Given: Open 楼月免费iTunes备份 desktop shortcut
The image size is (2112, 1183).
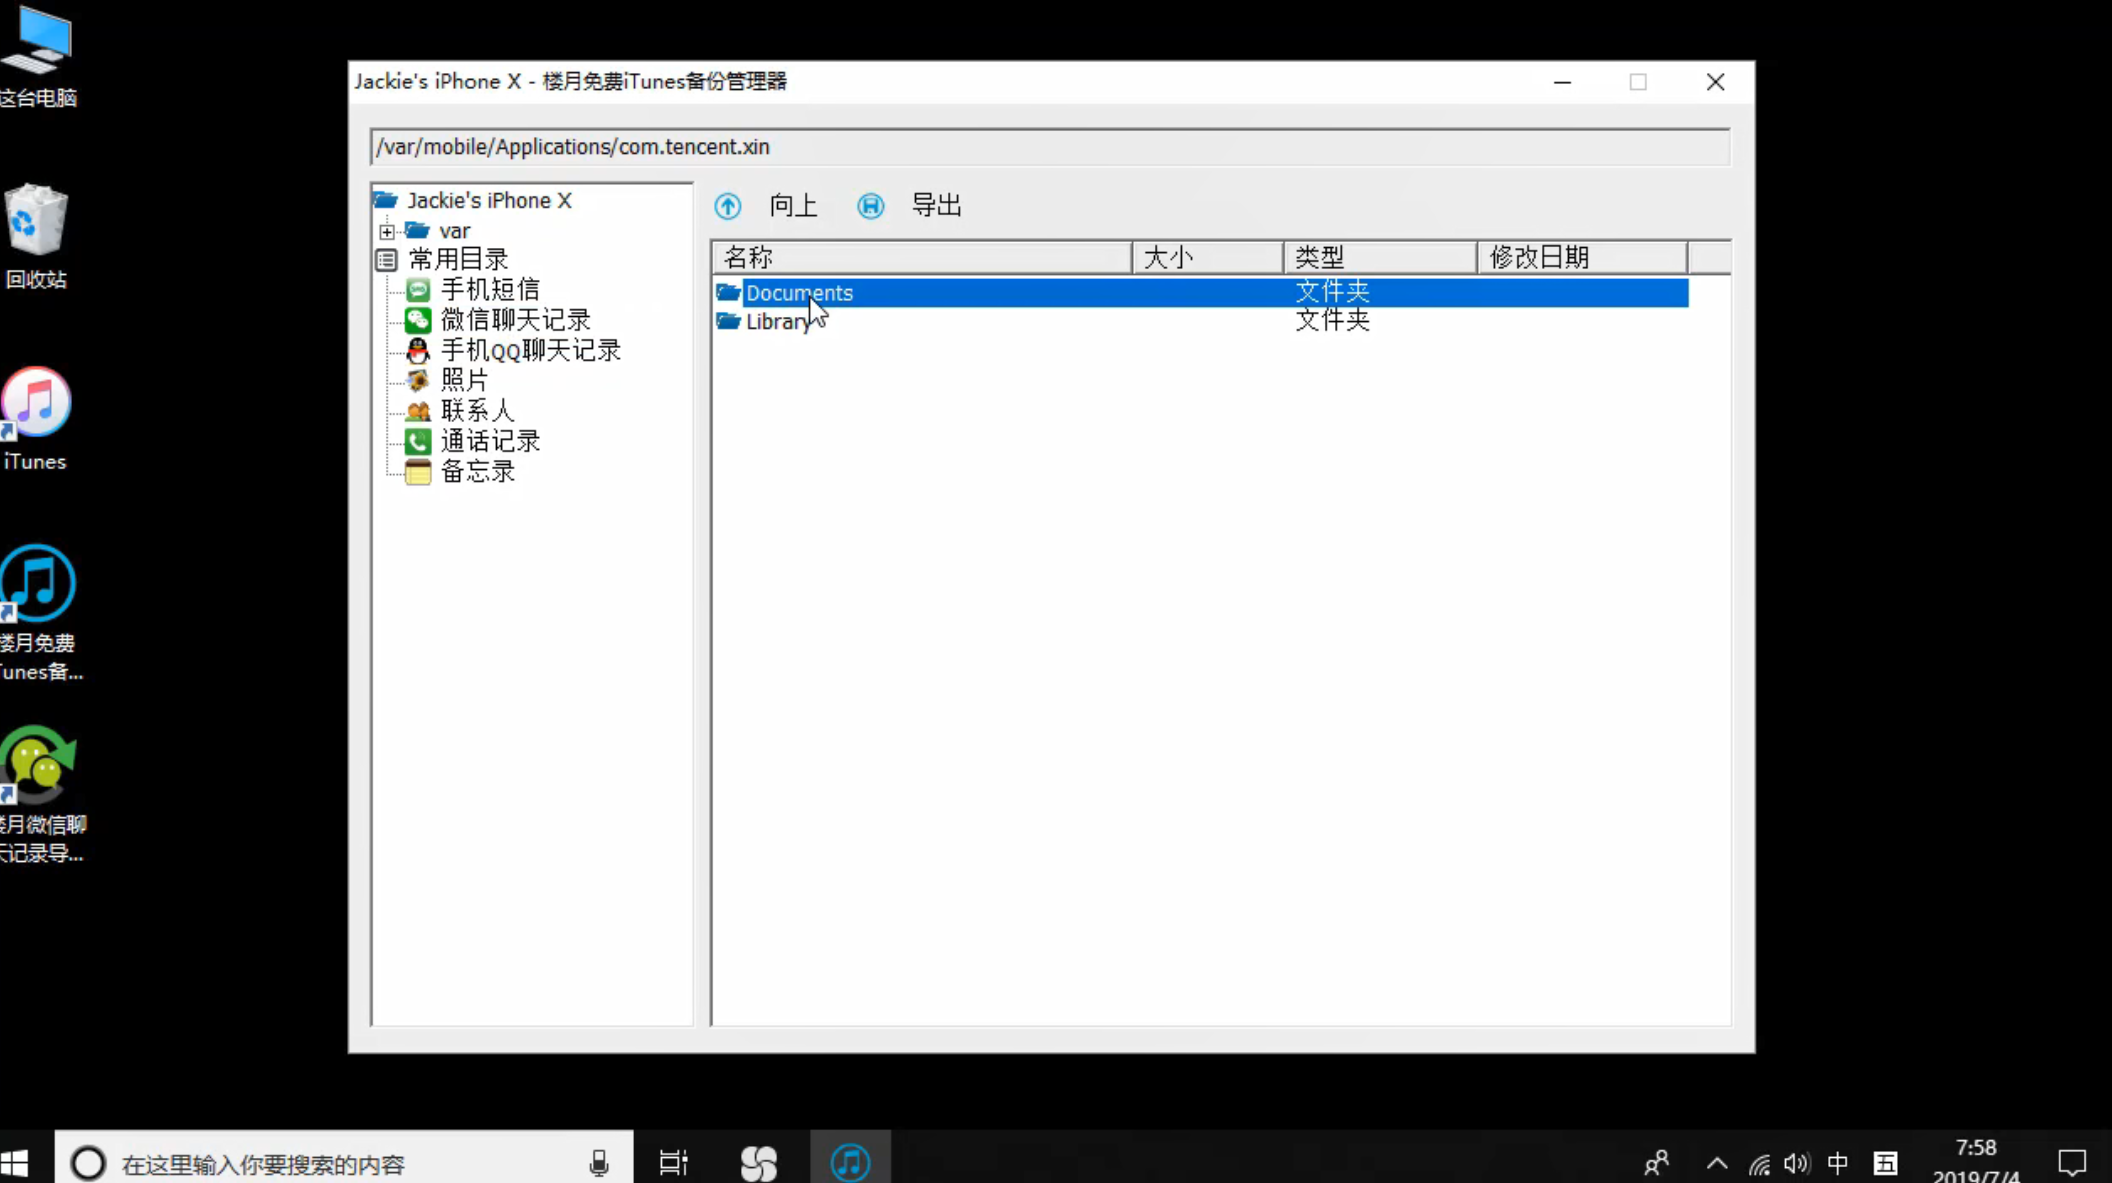Looking at the screenshot, I should [40, 614].
